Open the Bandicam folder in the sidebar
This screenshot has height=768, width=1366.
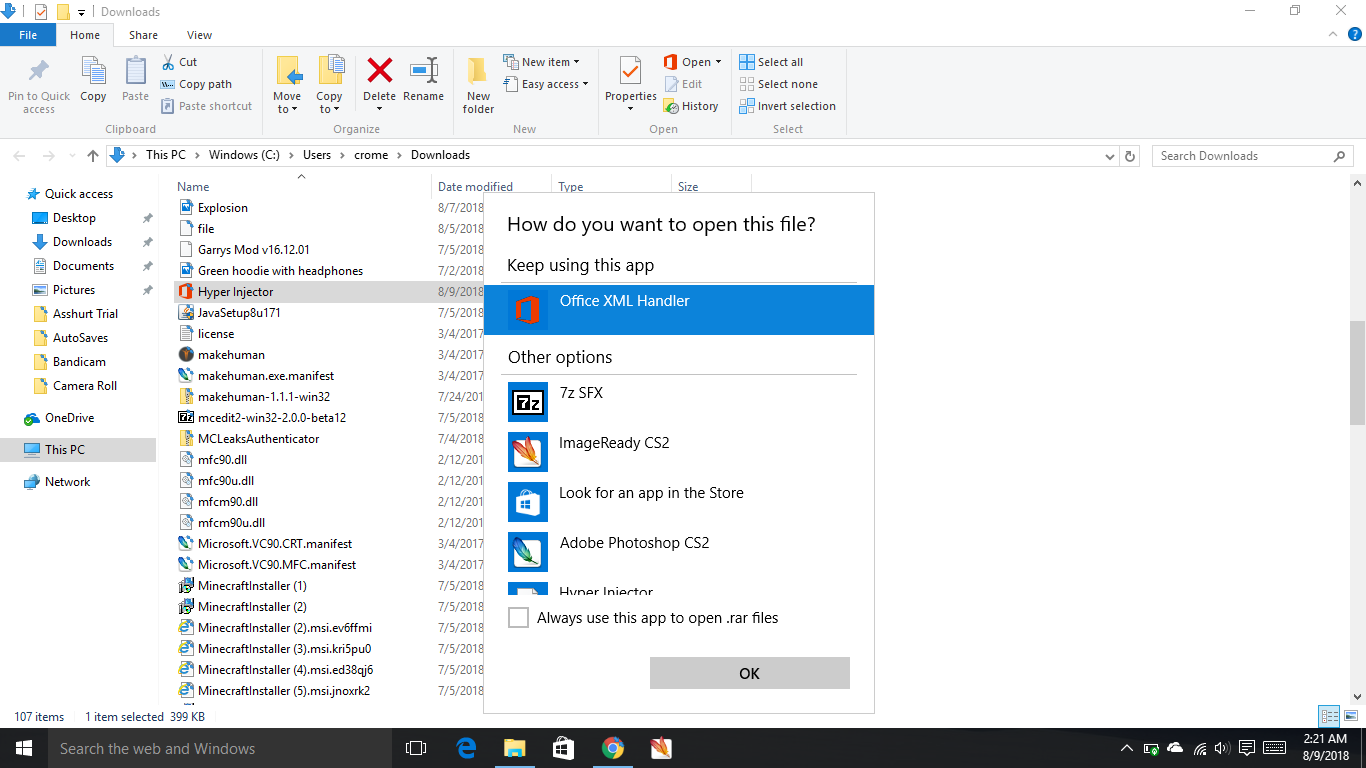[x=79, y=362]
